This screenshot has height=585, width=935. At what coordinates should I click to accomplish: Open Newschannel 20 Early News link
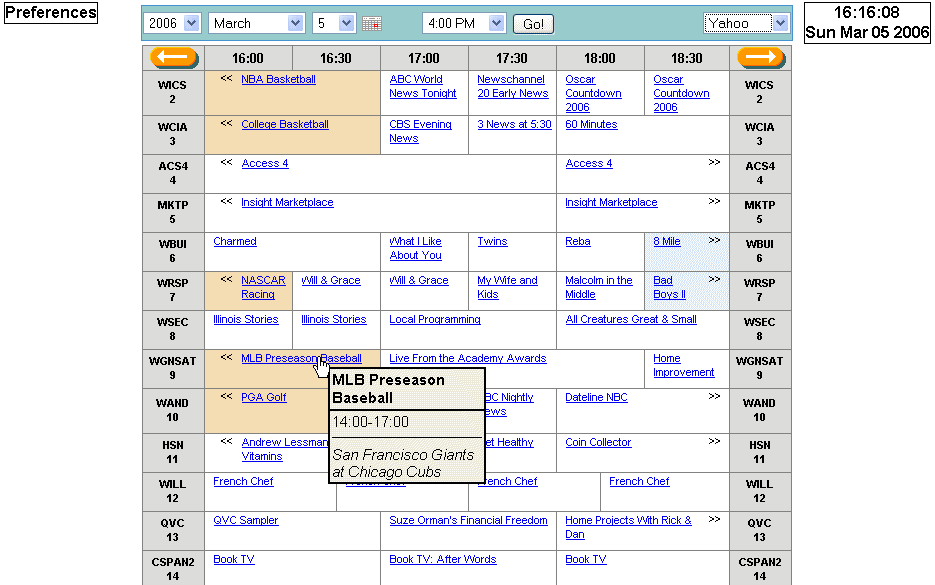click(512, 86)
